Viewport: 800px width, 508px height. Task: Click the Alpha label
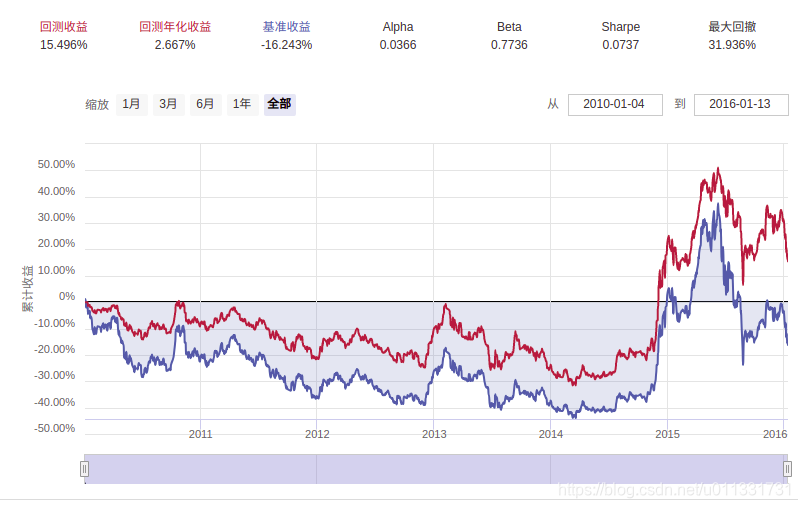click(398, 27)
